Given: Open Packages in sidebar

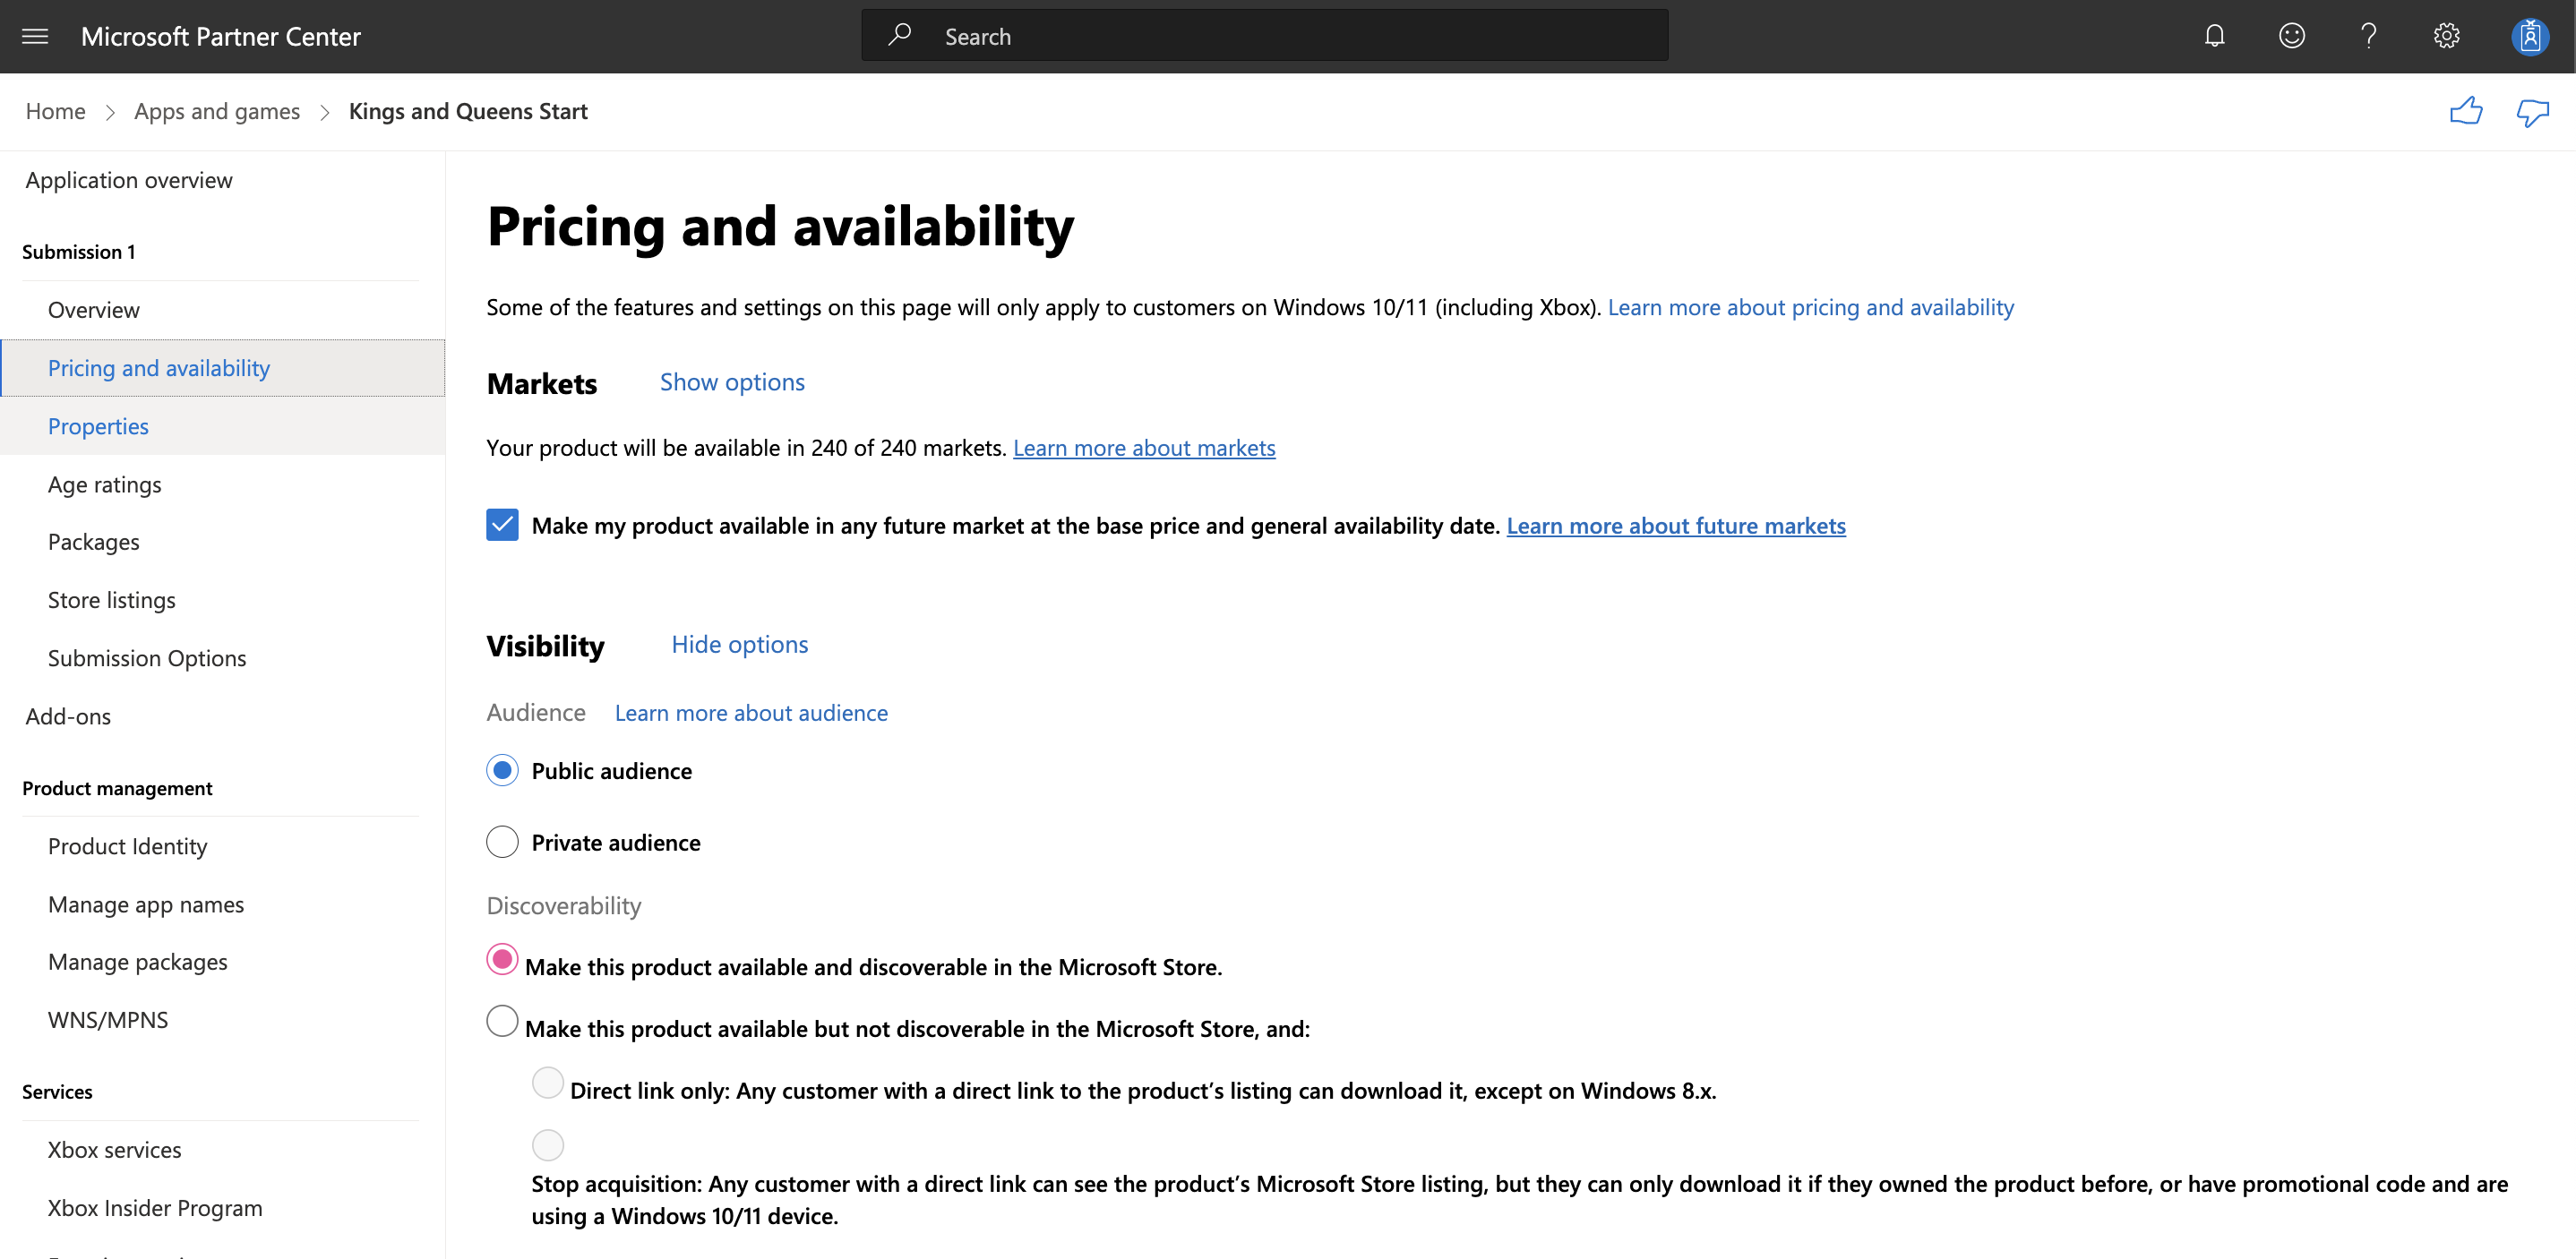Looking at the screenshot, I should pos(94,542).
